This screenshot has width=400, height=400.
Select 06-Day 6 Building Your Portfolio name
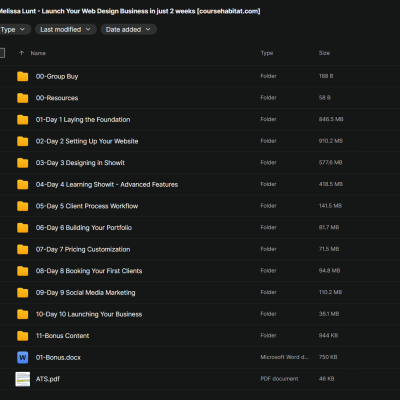point(84,228)
